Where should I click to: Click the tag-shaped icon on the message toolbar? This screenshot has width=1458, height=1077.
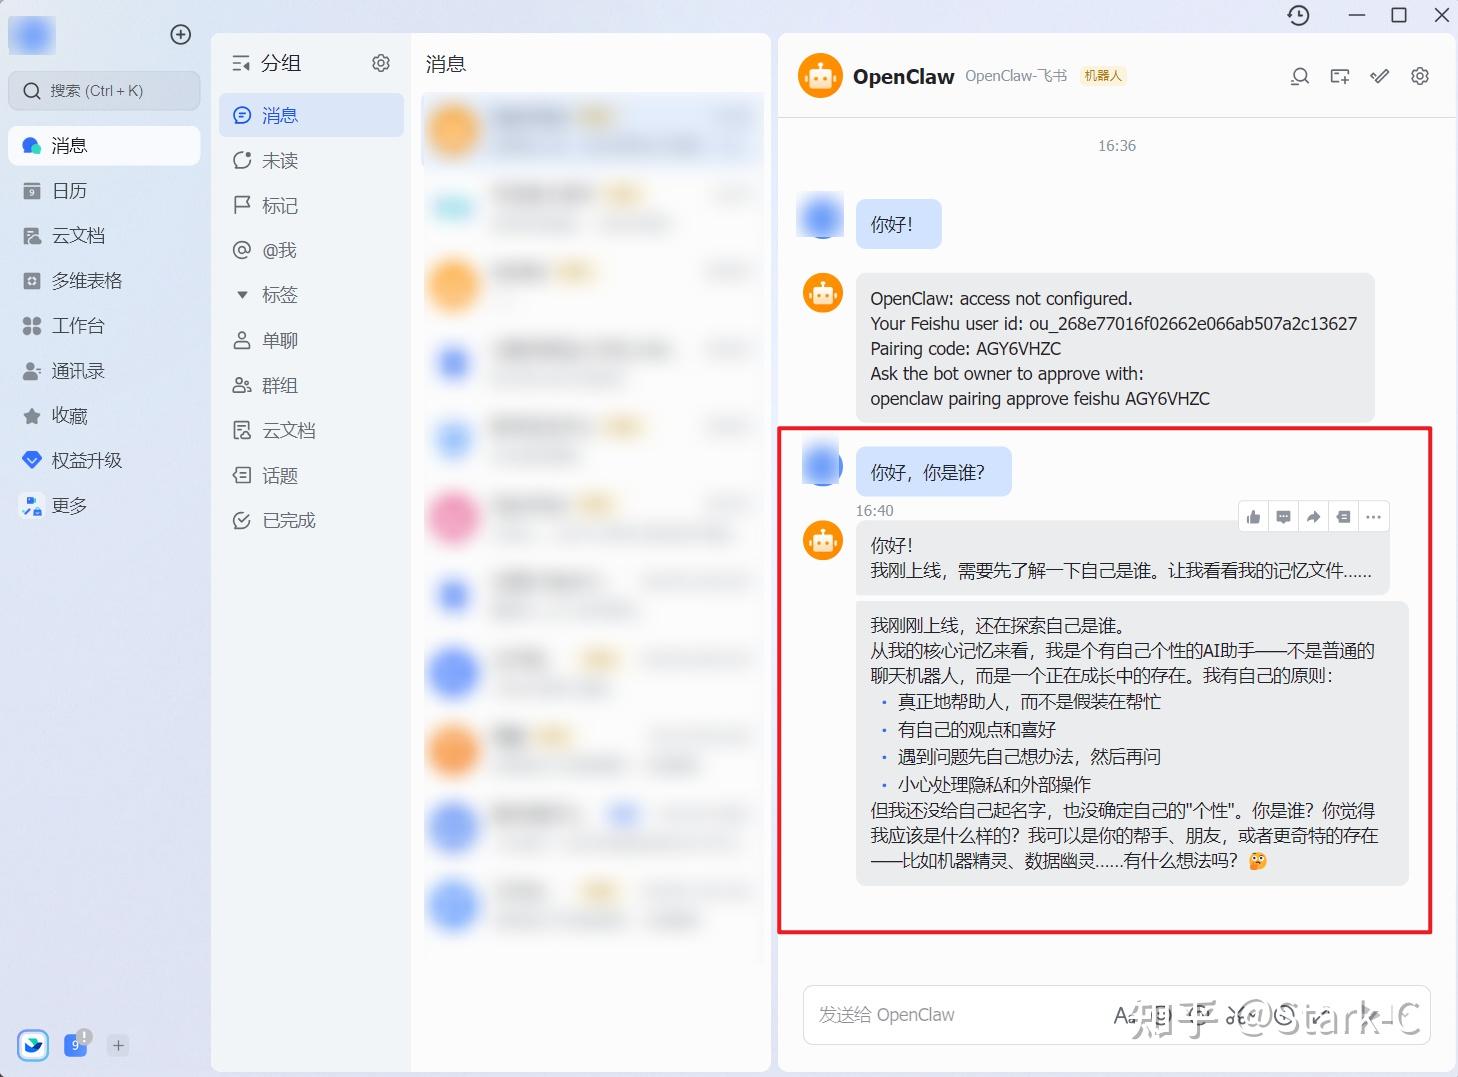coord(1344,517)
